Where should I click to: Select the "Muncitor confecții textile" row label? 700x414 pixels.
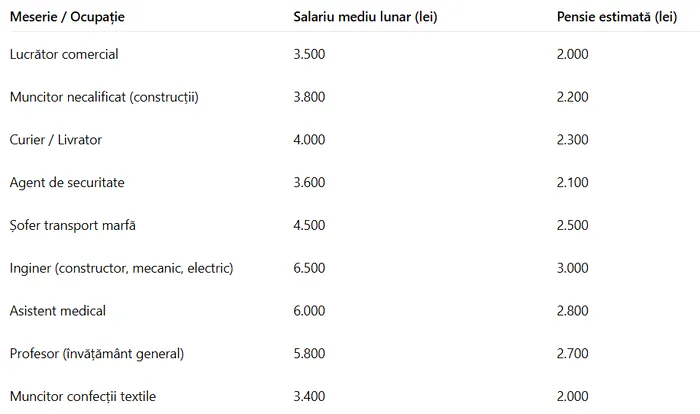[x=83, y=398]
